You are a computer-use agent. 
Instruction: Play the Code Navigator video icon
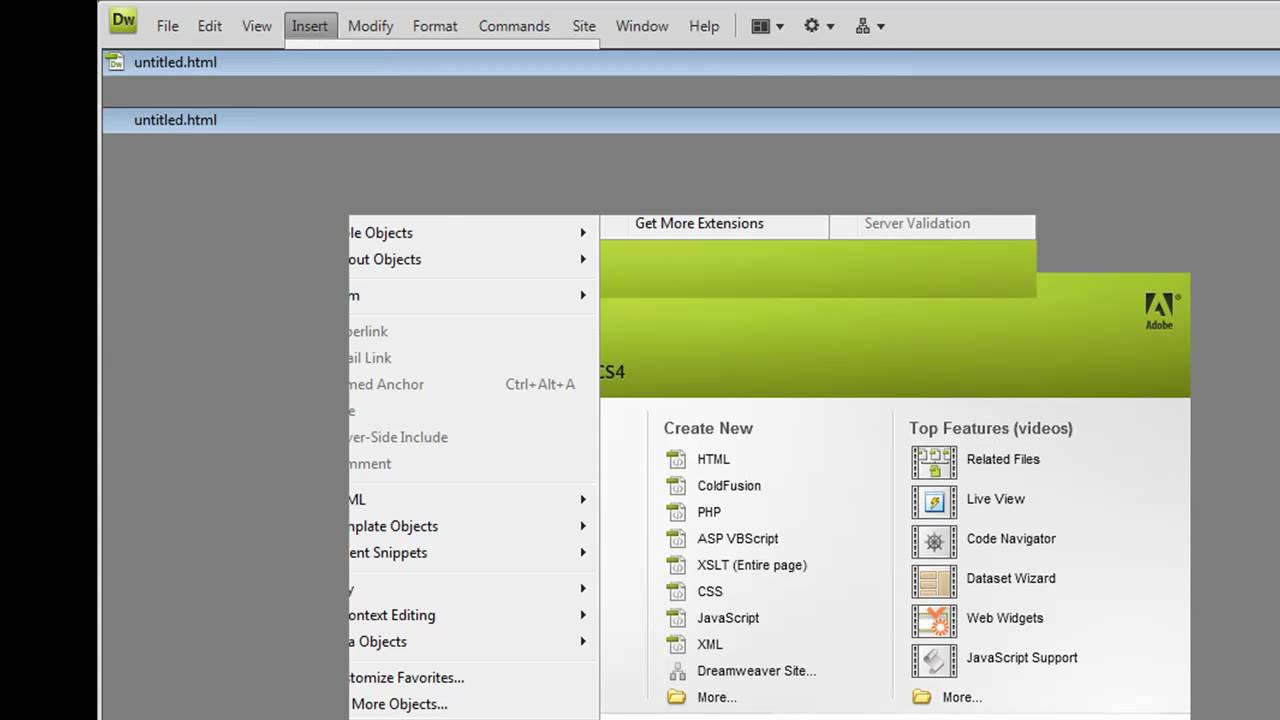[x=934, y=542]
